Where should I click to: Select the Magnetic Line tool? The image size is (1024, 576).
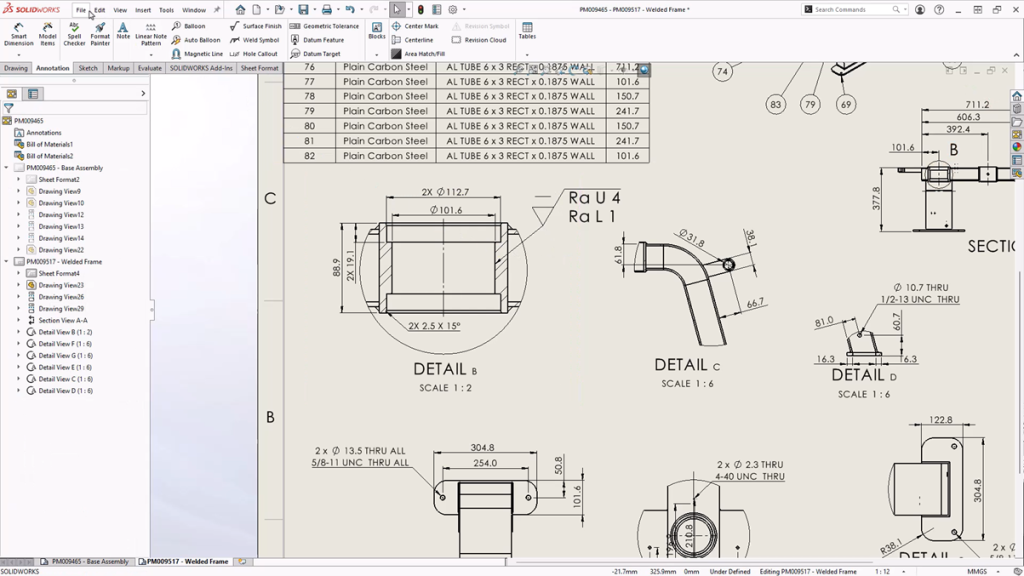[x=197, y=54]
